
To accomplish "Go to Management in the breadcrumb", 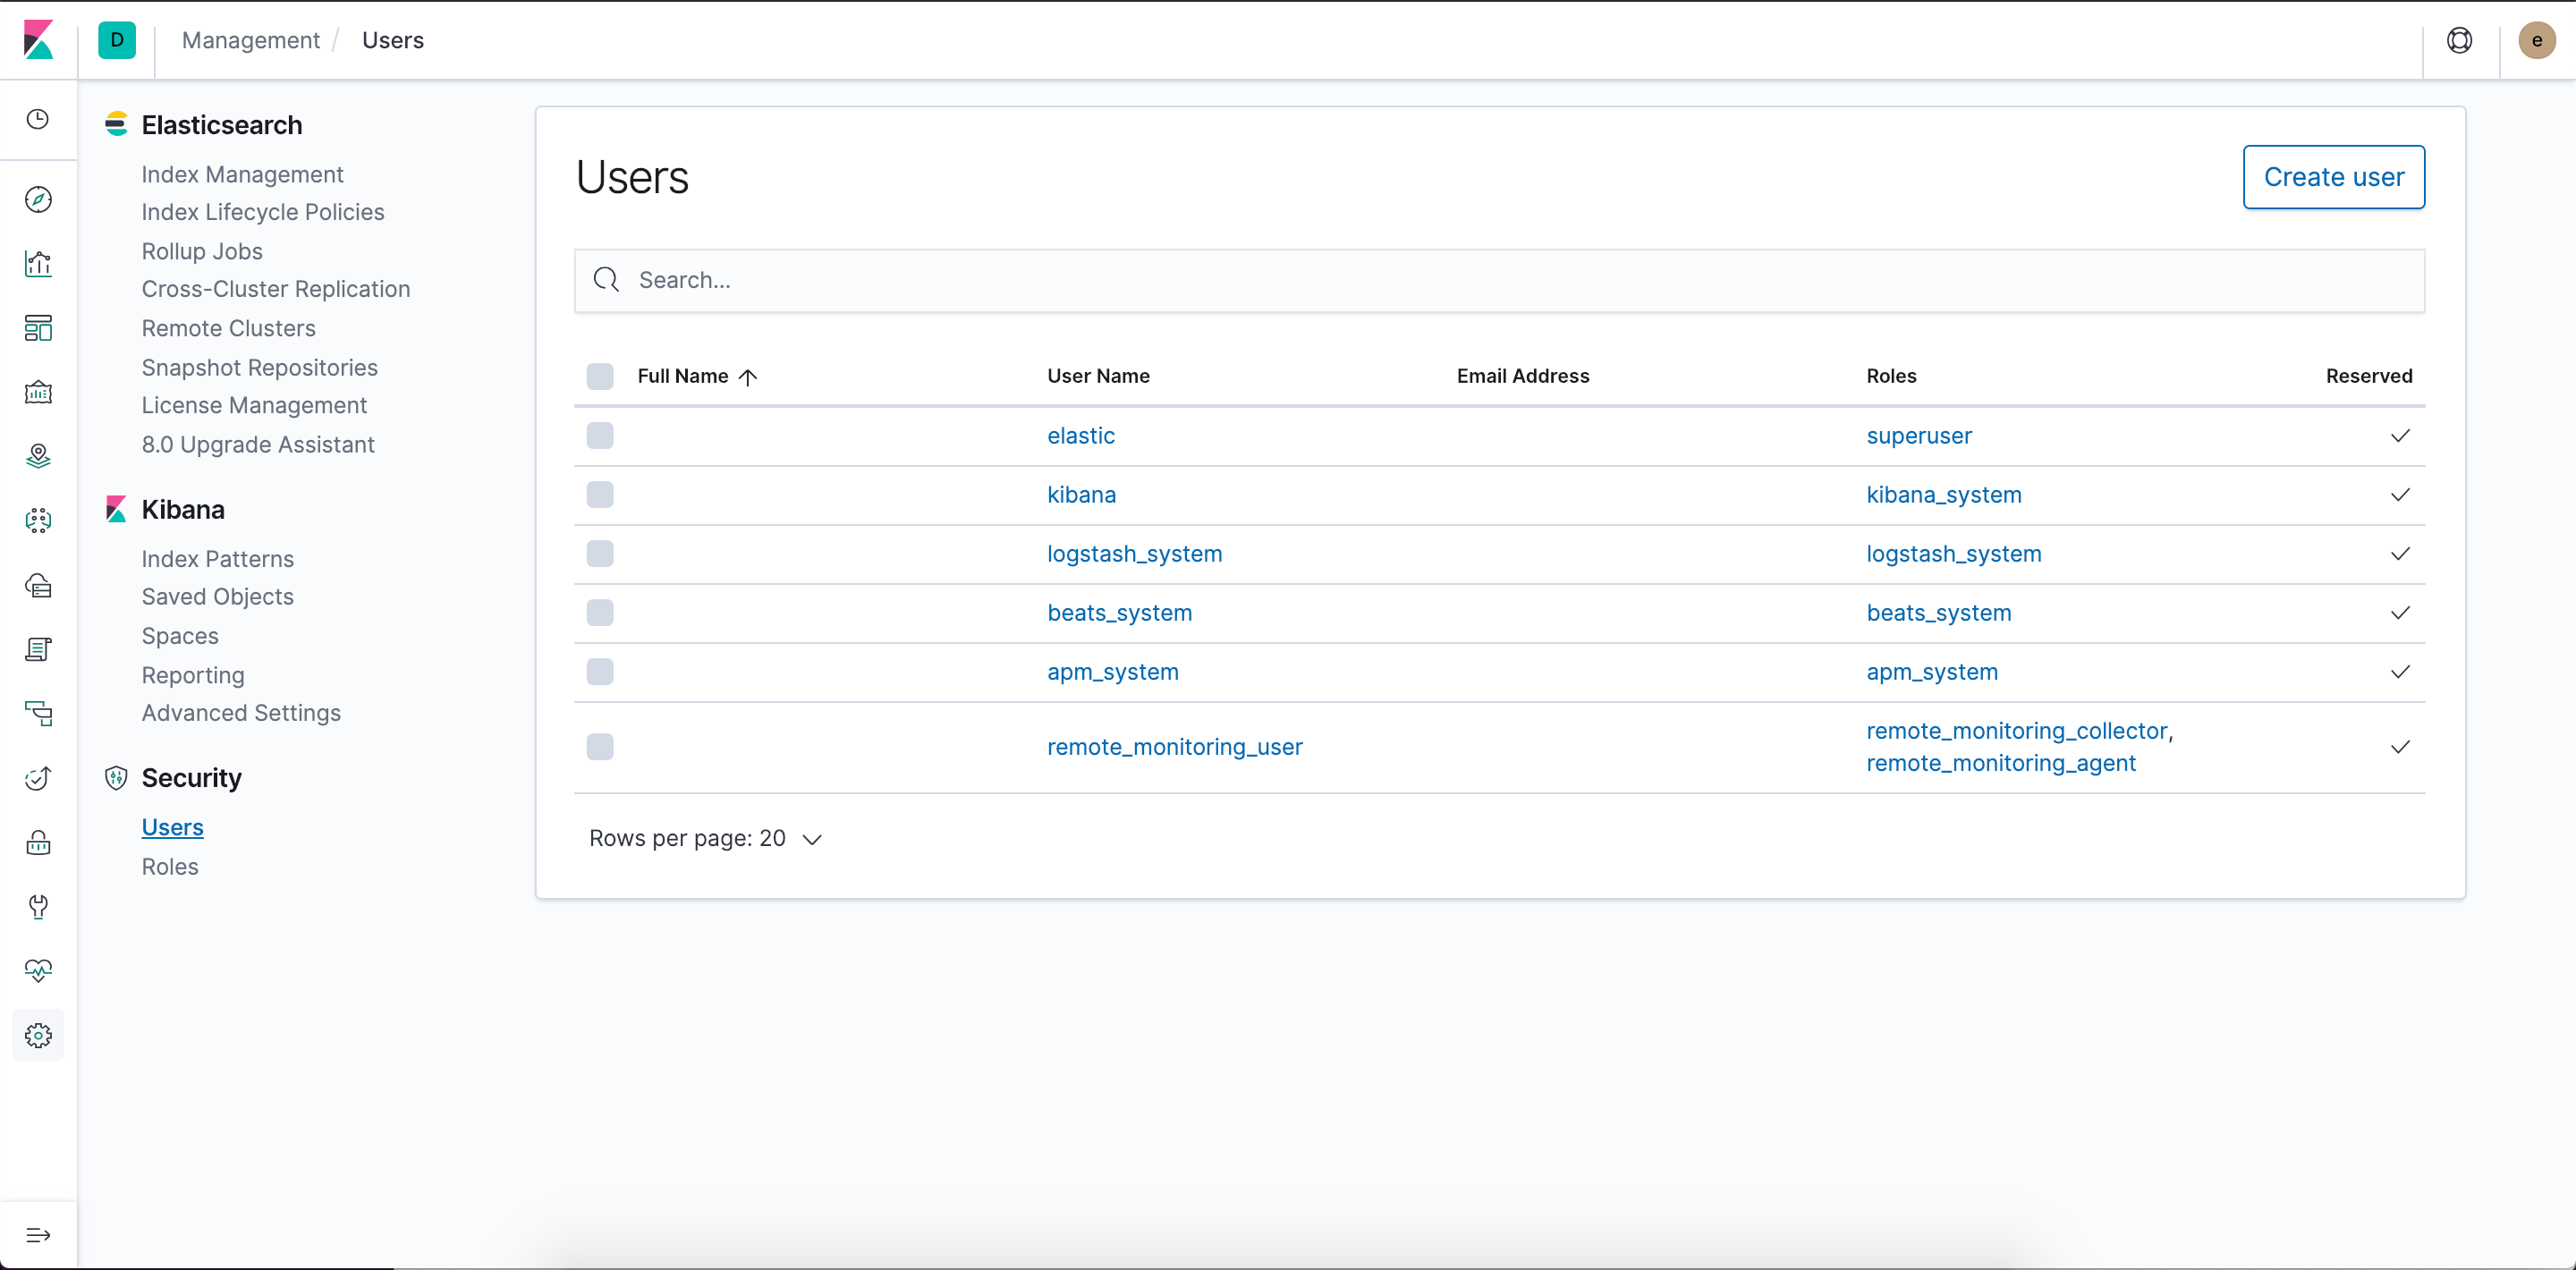I will [250, 40].
